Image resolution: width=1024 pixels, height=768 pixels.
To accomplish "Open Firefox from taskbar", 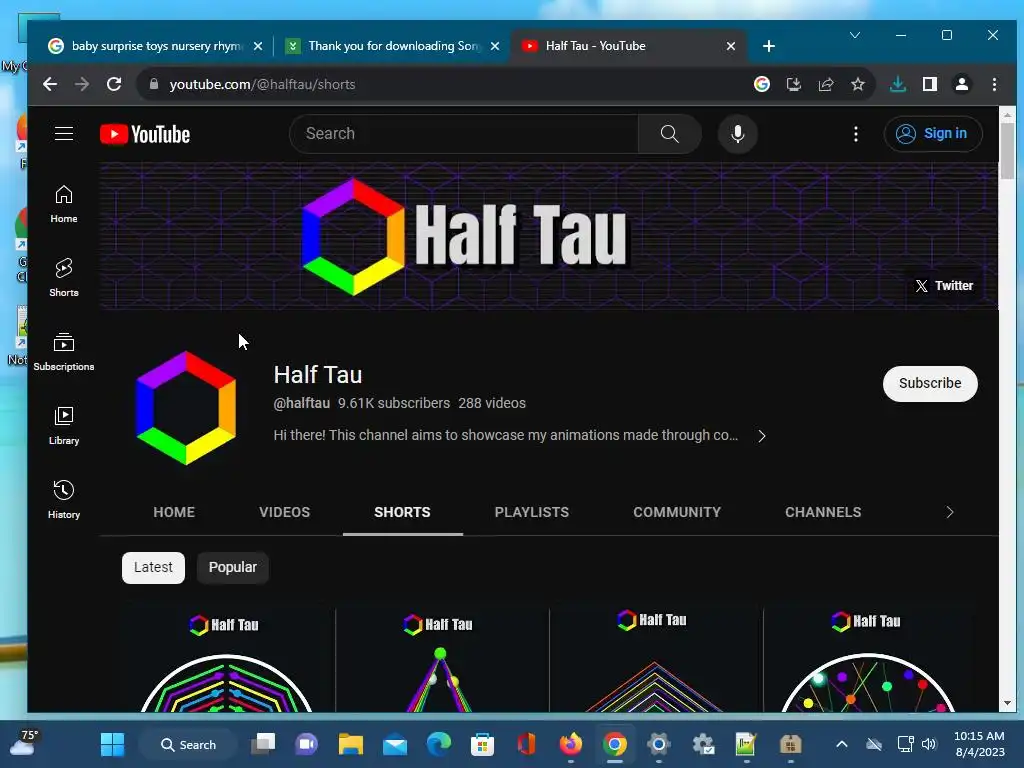I will (x=571, y=744).
